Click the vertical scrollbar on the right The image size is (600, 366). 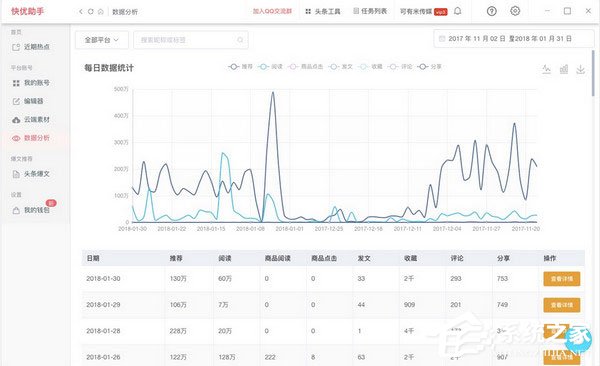[593, 73]
